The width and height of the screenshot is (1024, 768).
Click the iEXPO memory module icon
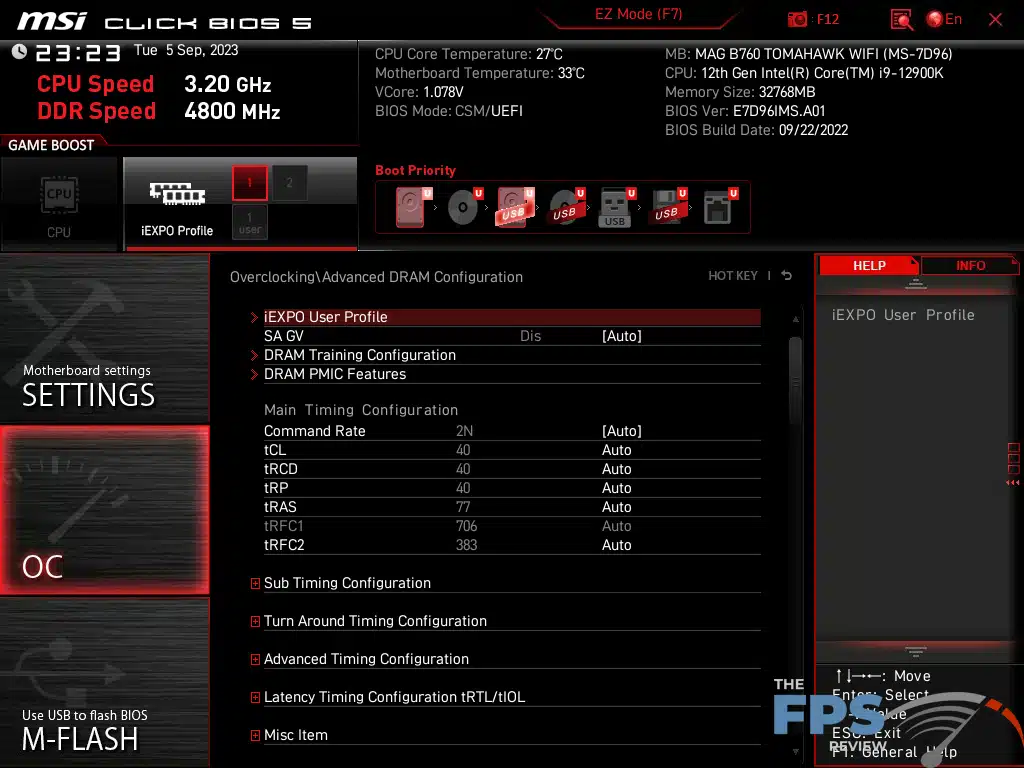tap(177, 194)
